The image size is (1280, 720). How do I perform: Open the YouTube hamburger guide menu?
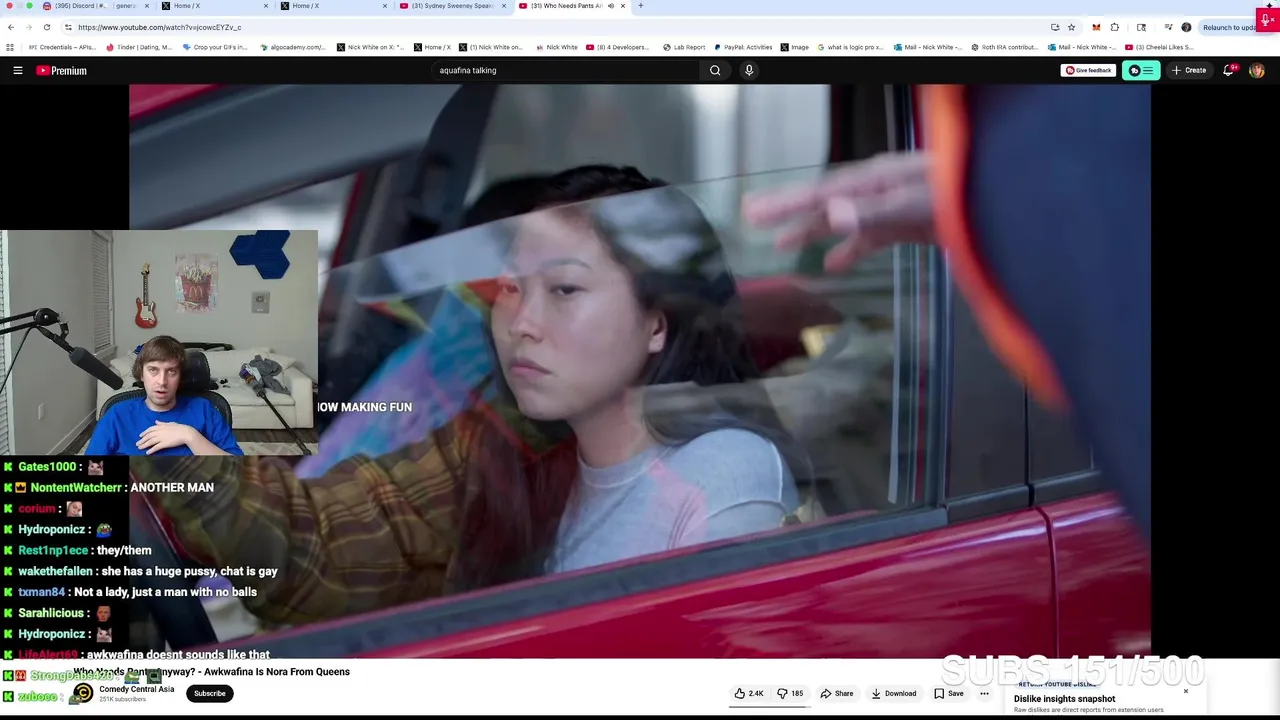17,70
